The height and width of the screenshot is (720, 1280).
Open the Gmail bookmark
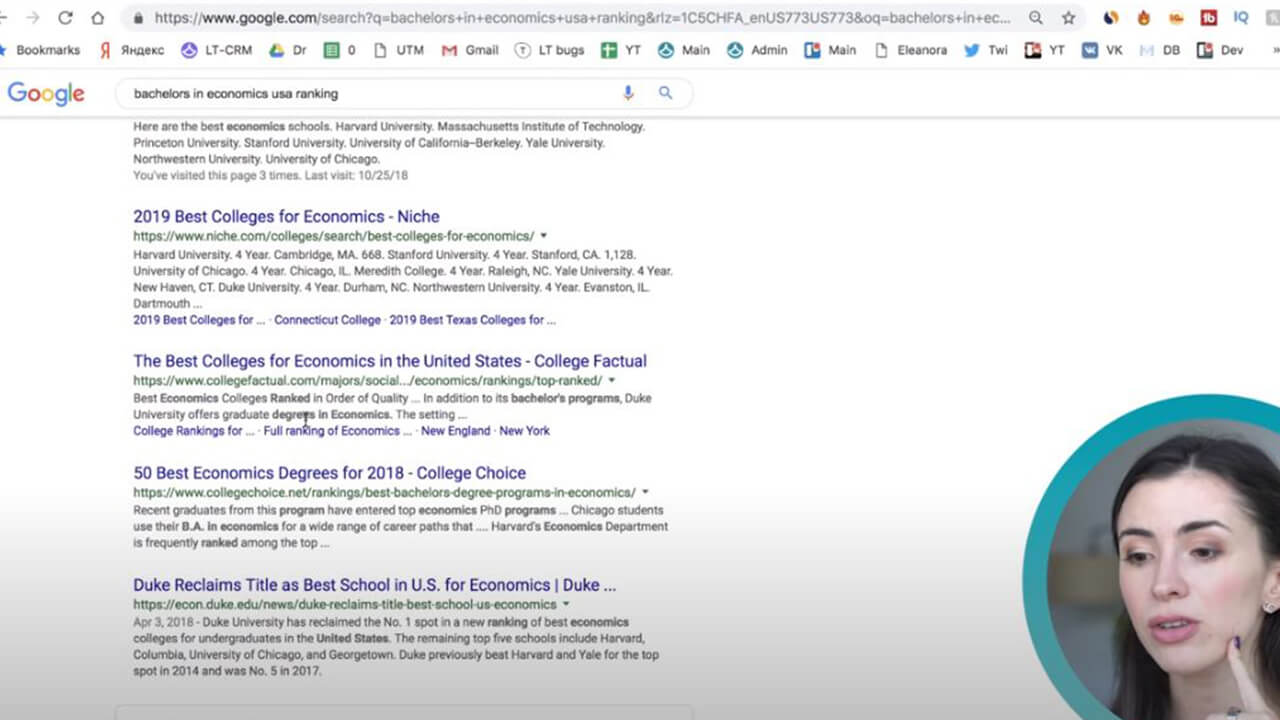coord(470,50)
